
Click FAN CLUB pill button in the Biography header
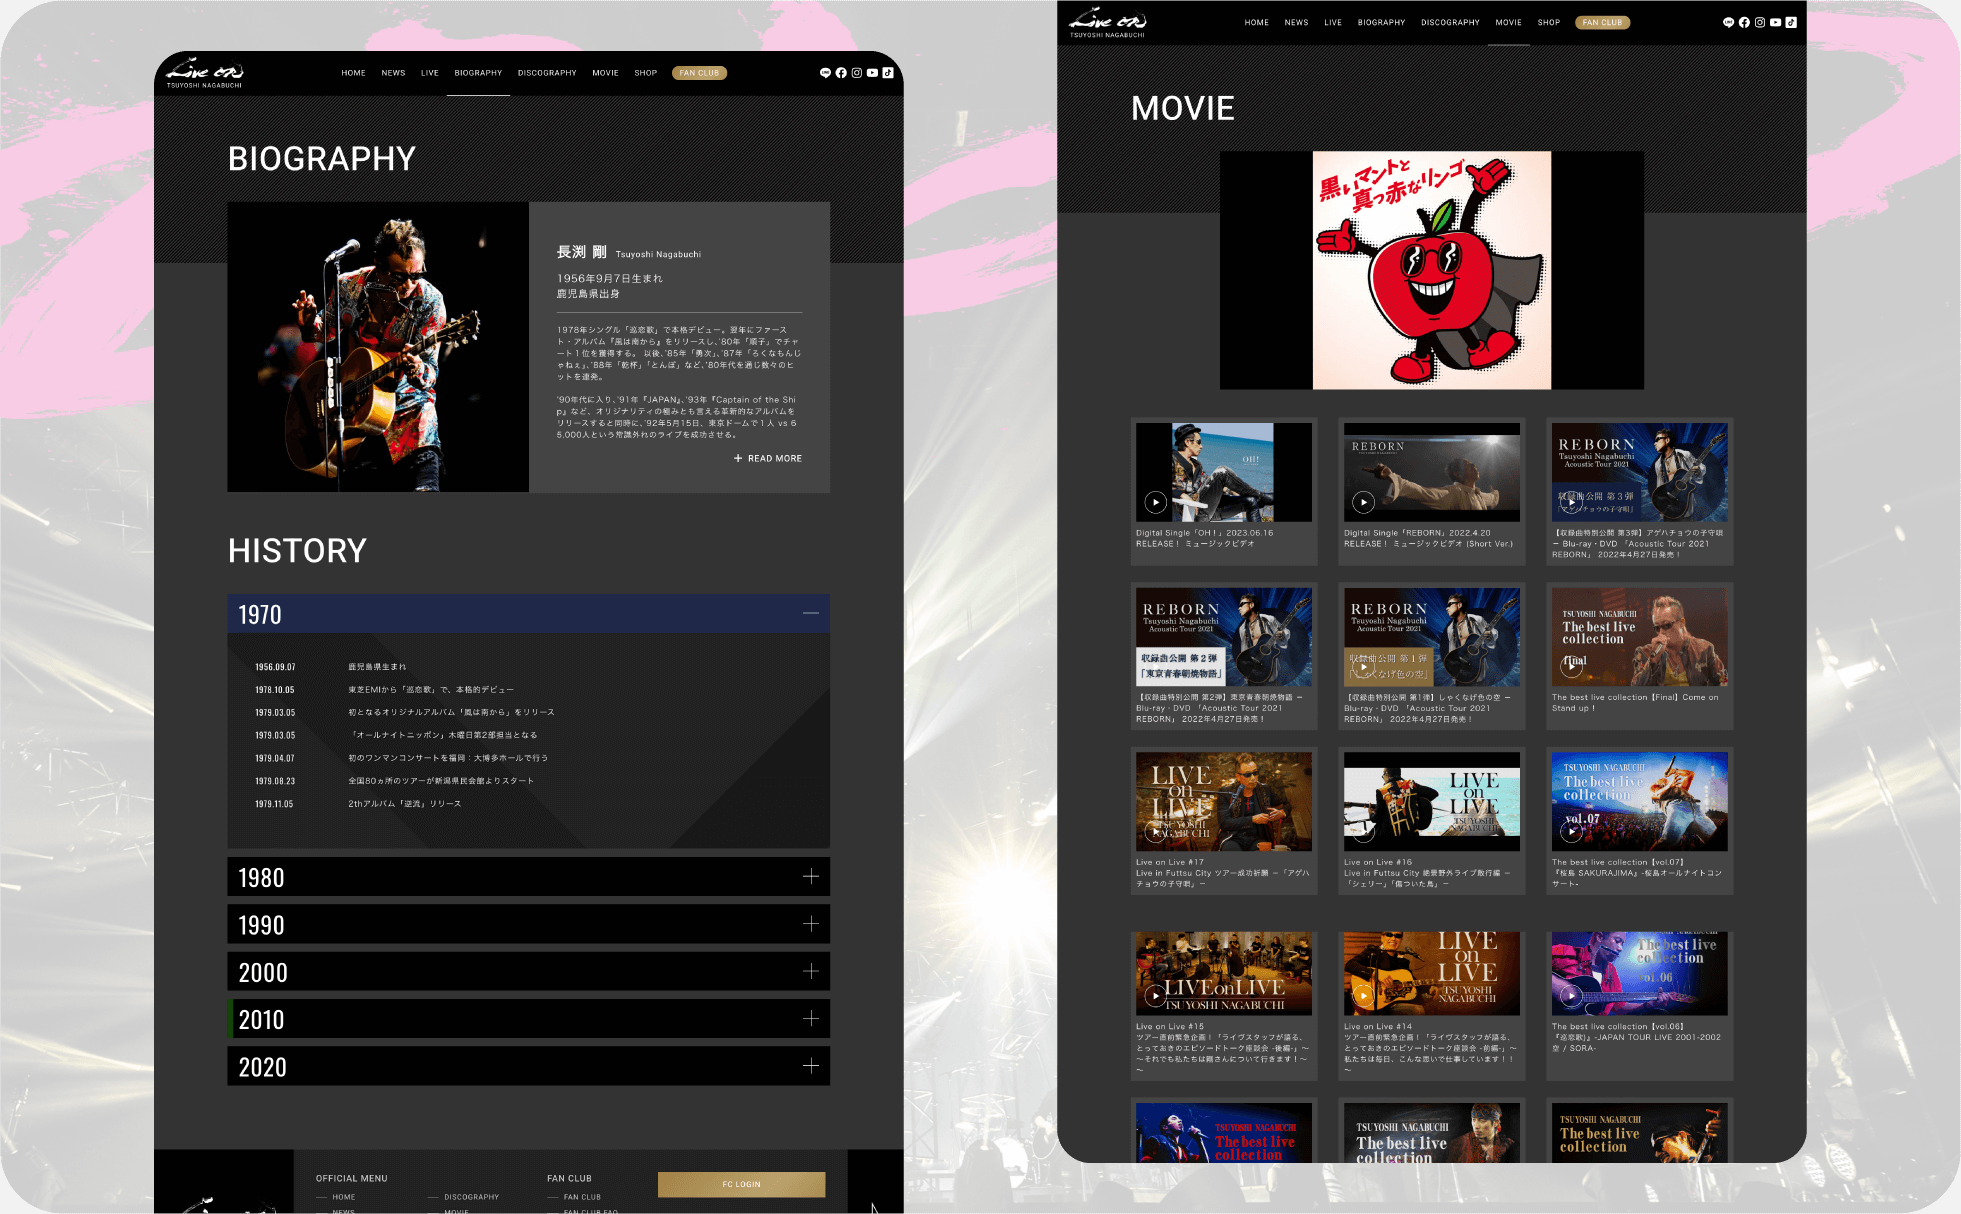point(699,73)
